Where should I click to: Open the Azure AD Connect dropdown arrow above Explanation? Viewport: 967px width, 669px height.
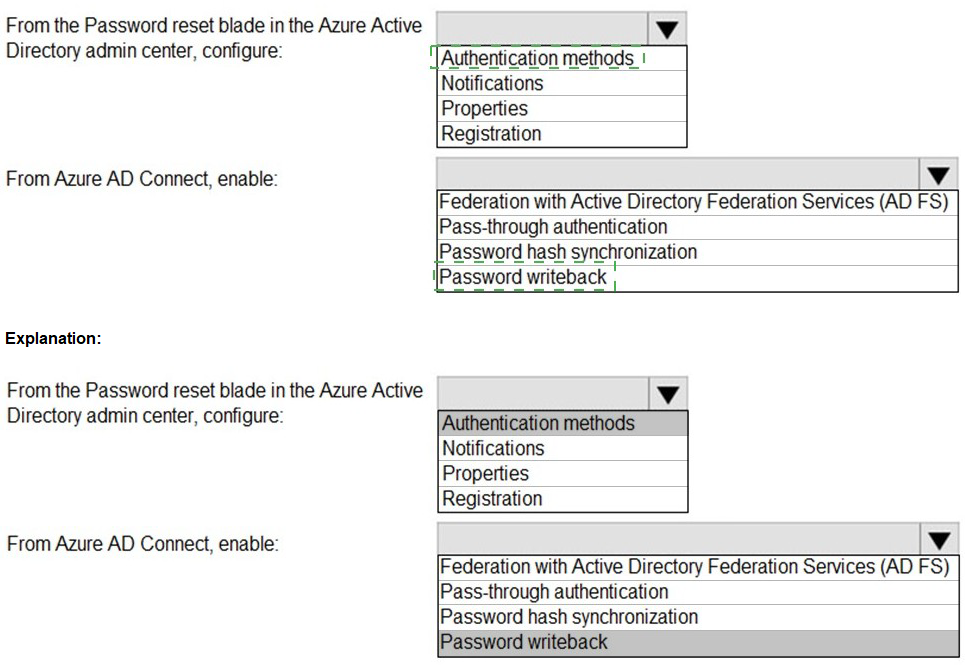(937, 175)
